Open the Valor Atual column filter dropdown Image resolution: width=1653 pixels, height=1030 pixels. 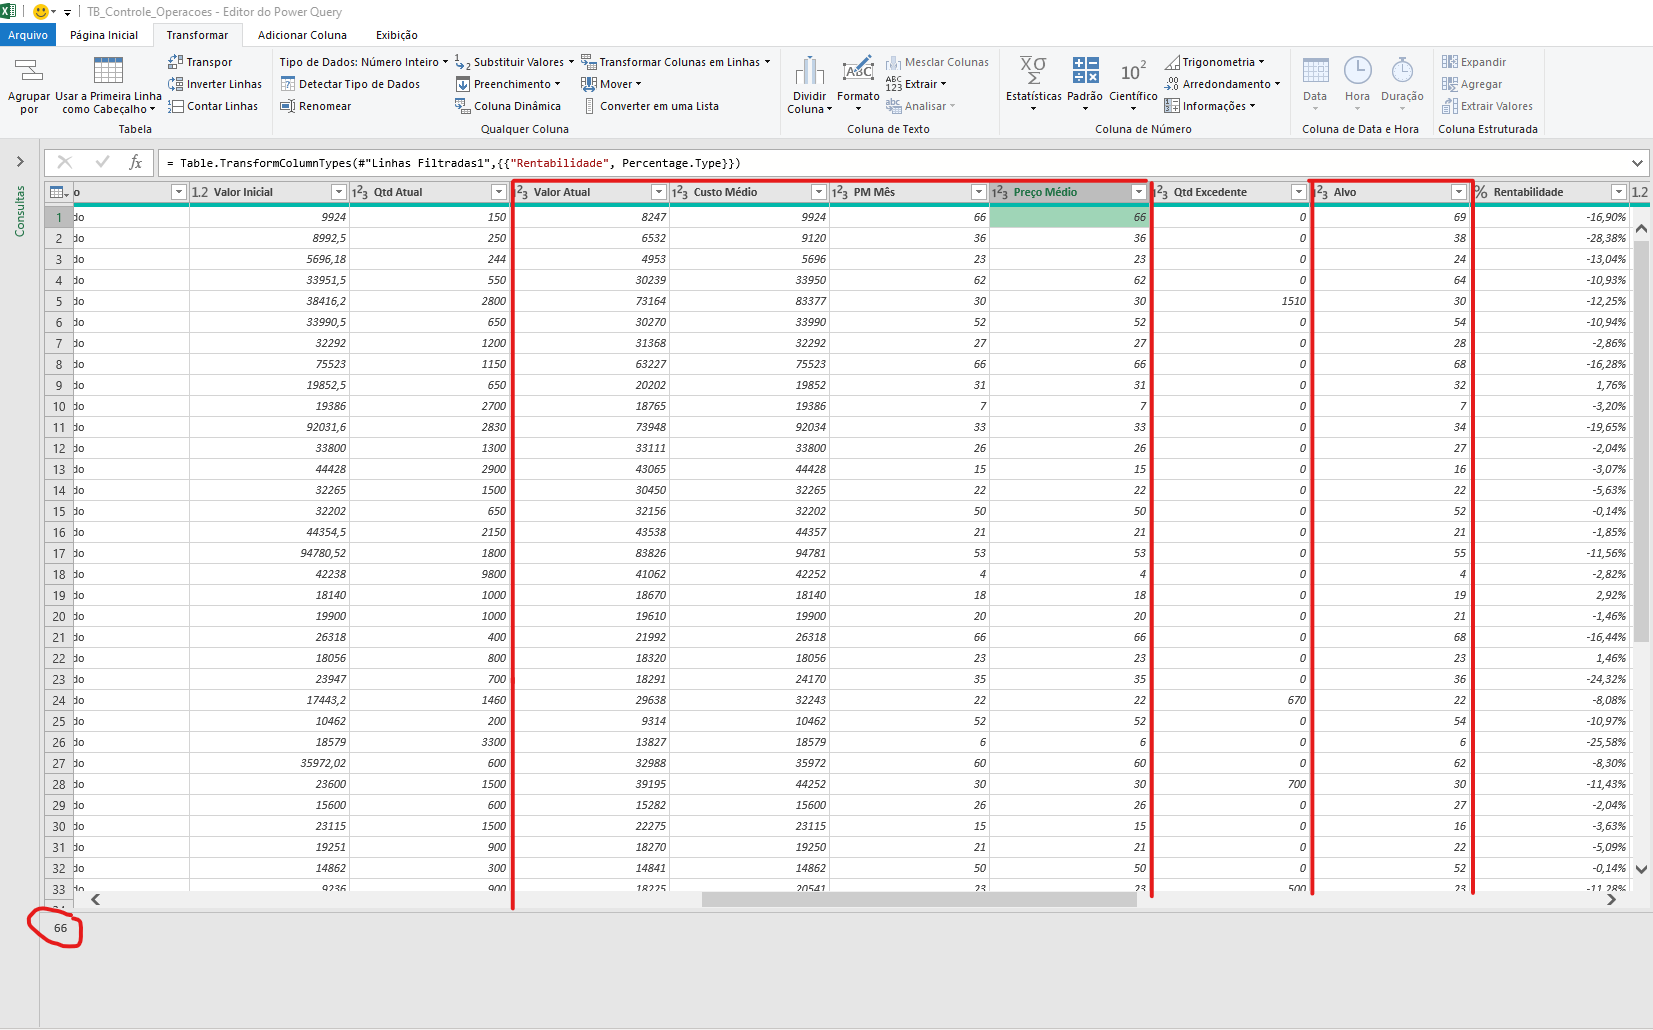(658, 192)
